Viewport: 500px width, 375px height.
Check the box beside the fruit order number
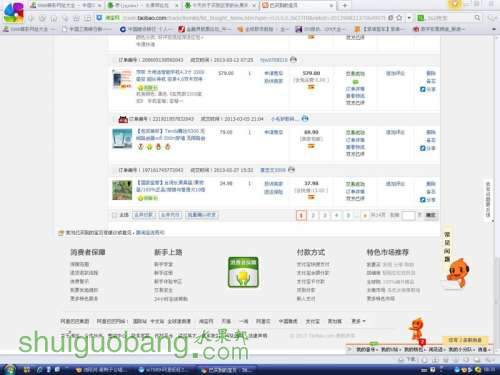(114, 170)
